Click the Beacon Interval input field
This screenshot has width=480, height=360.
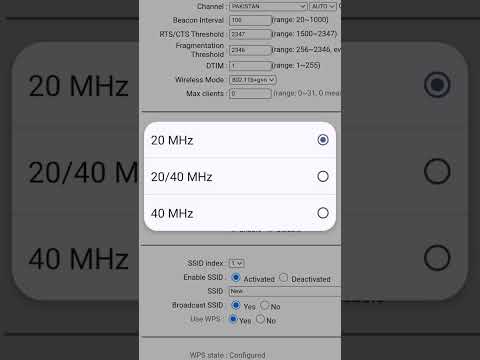[x=250, y=20]
